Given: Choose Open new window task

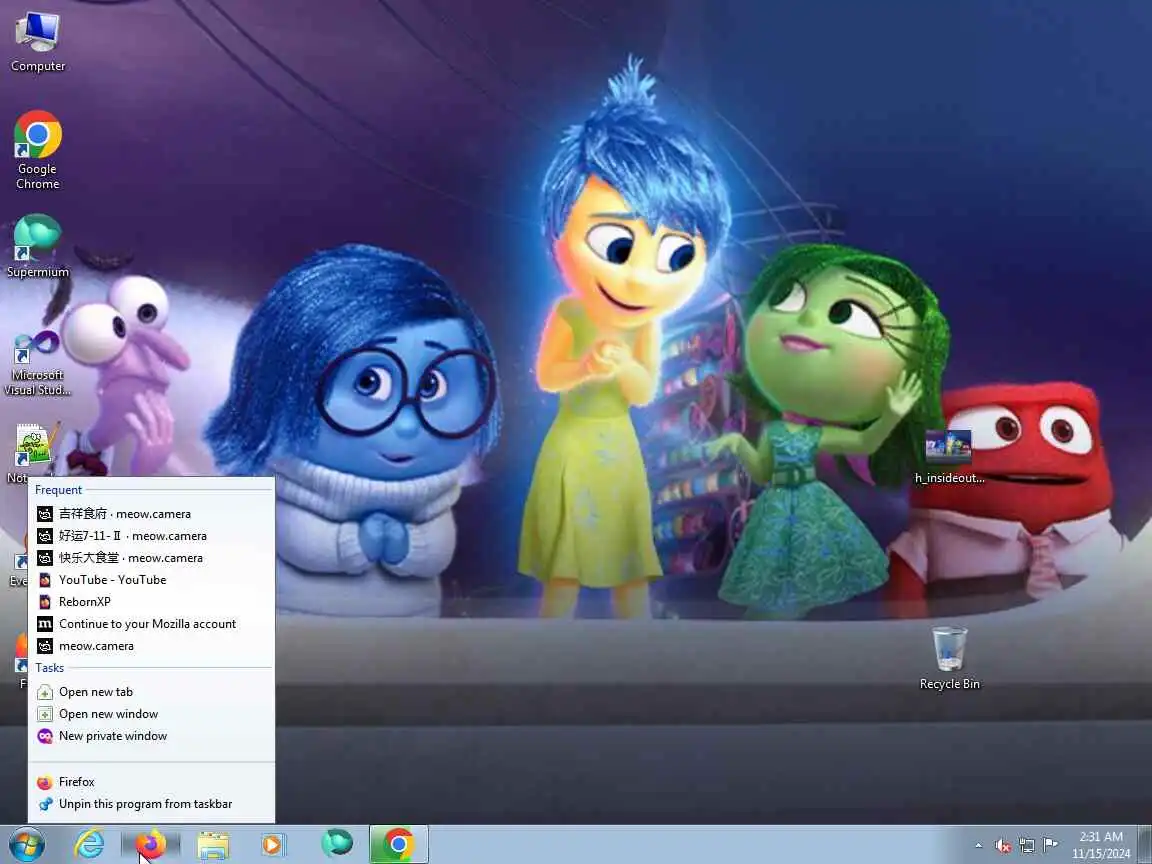Looking at the screenshot, I should coord(151,714).
